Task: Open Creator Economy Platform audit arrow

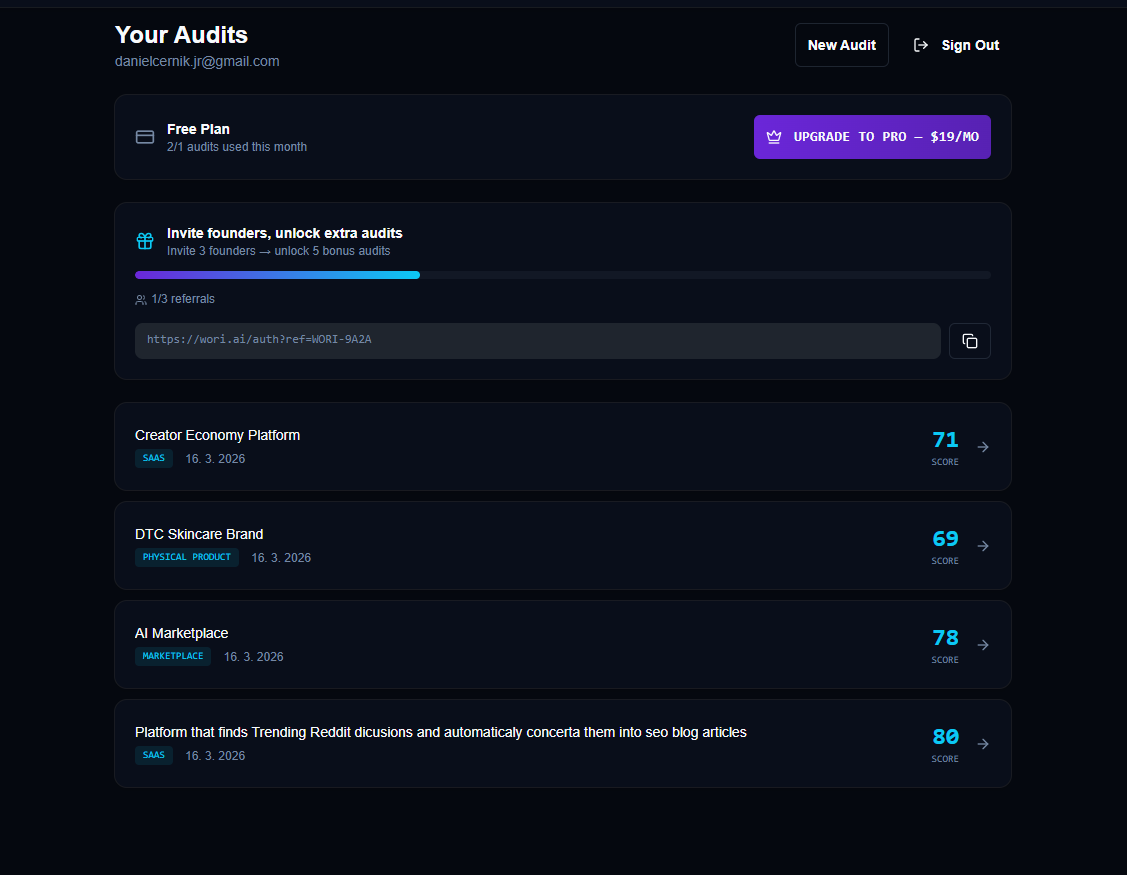Action: click(x=983, y=447)
